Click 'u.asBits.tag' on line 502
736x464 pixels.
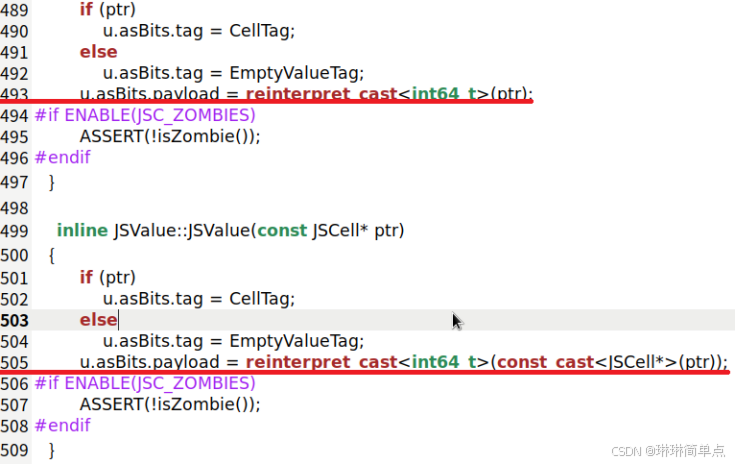pyautogui.click(x=153, y=299)
